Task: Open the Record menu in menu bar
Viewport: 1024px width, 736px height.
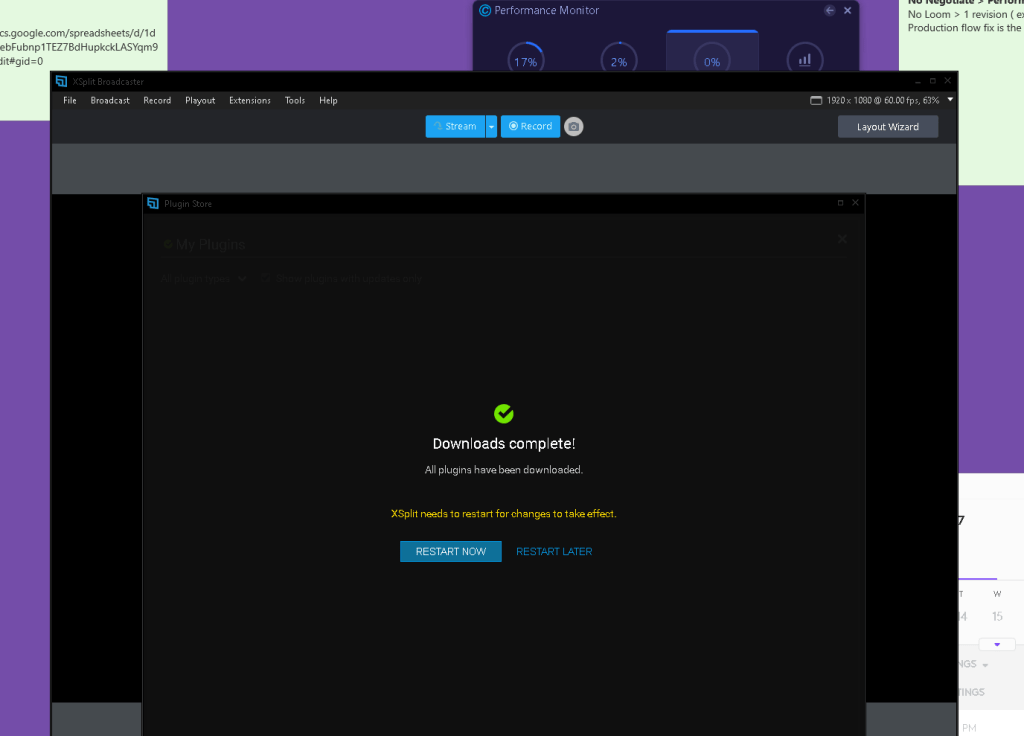Action: pyautogui.click(x=157, y=101)
